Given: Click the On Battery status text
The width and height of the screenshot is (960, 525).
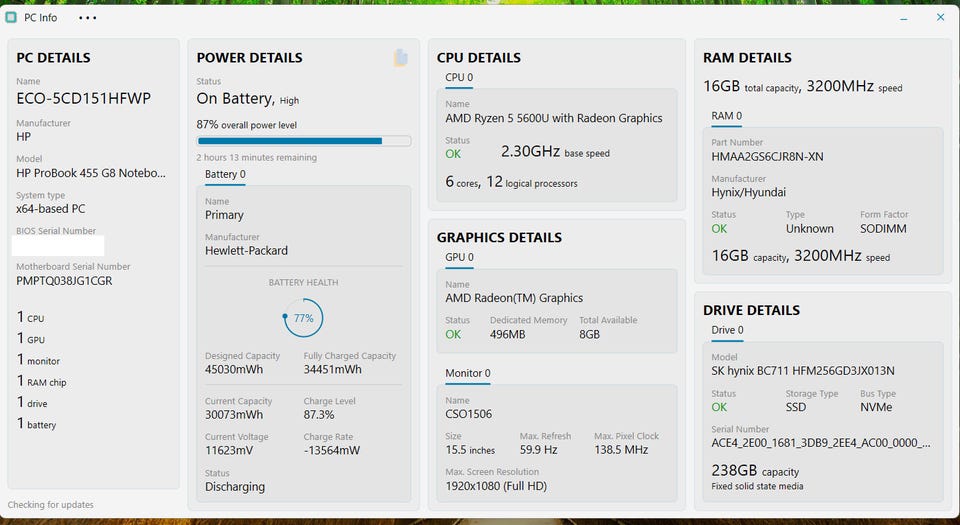Looking at the screenshot, I should (x=235, y=99).
